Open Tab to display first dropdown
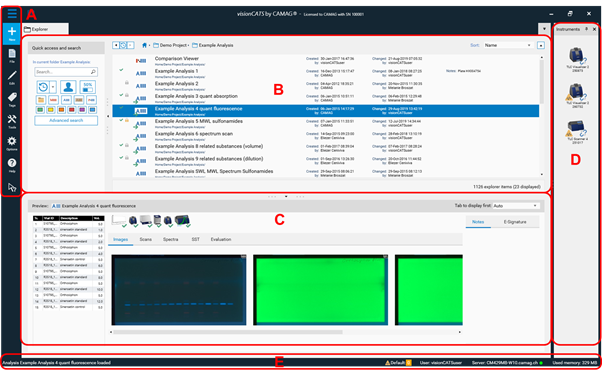The width and height of the screenshot is (602, 380). (516, 206)
